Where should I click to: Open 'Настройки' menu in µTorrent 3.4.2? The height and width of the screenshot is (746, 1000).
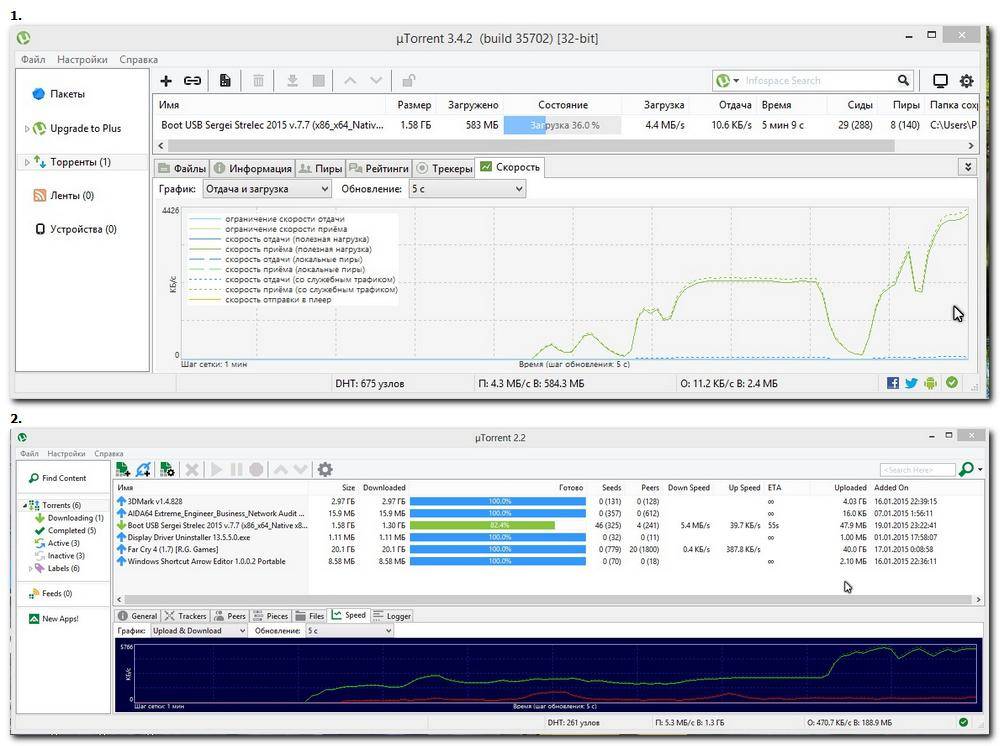click(x=82, y=60)
